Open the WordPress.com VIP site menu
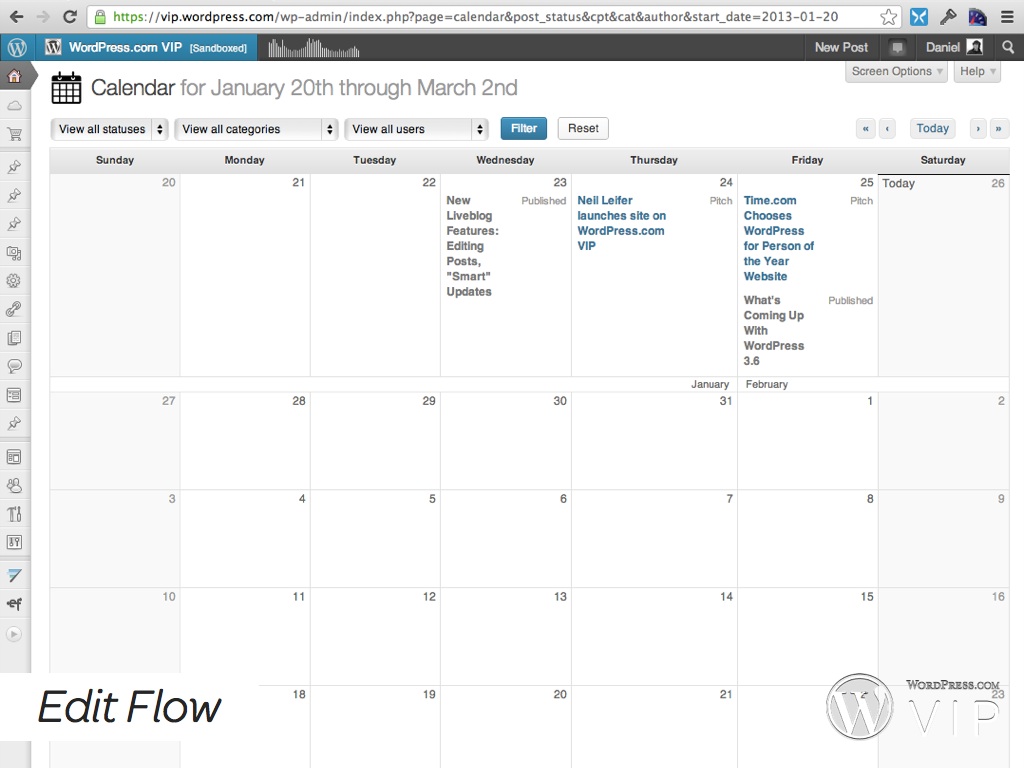The width and height of the screenshot is (1024, 768). coord(147,47)
